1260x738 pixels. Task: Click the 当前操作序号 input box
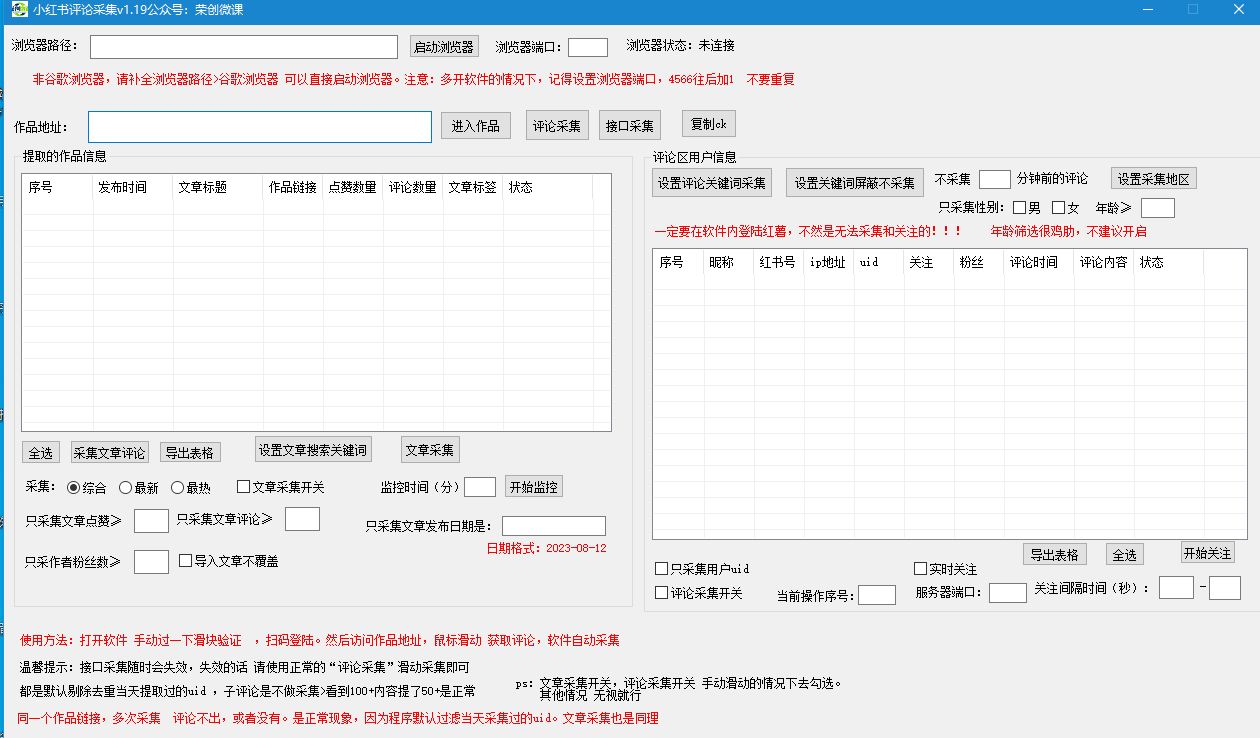pos(877,595)
